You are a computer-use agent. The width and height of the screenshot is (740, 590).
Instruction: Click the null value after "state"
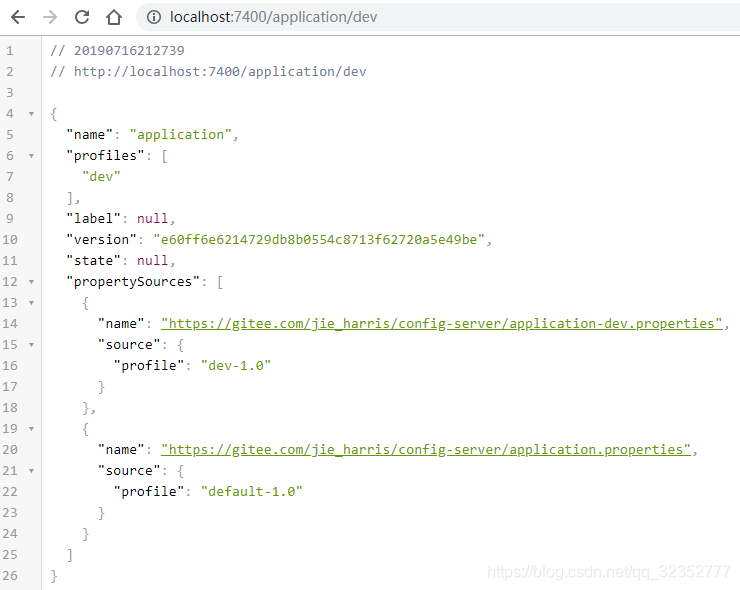coord(152,261)
